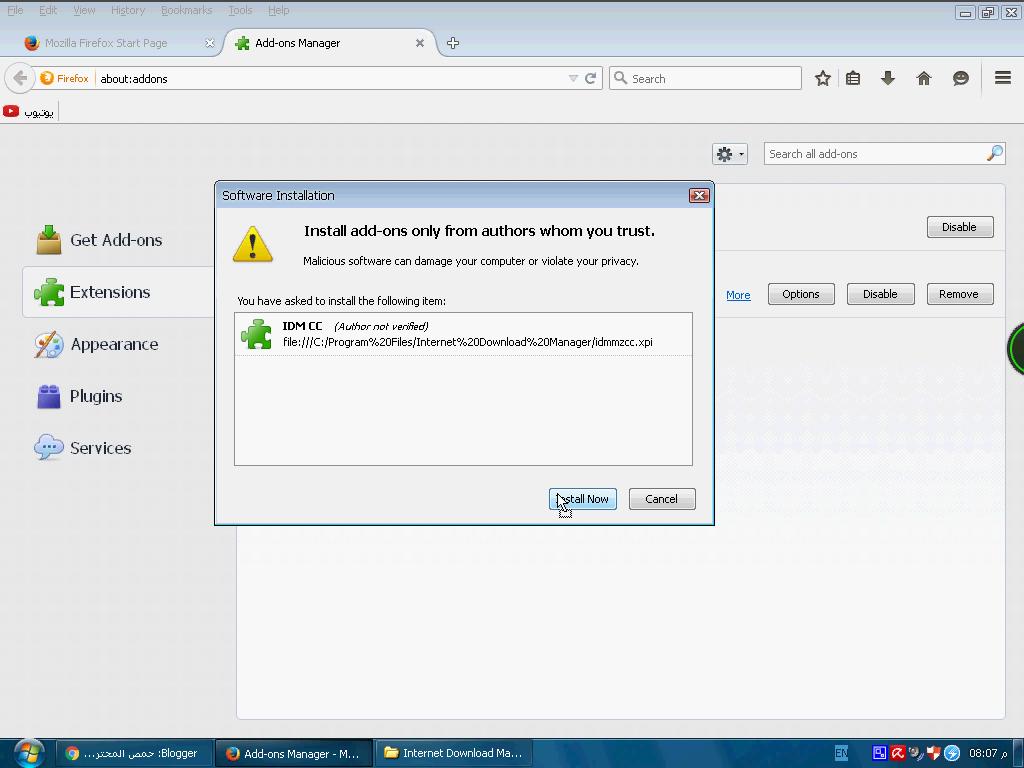
Task: Click the Install Now button
Action: 583,499
